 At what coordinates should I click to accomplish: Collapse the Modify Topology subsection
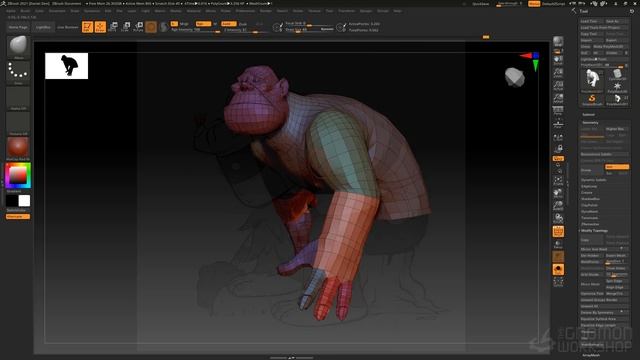pyautogui.click(x=595, y=231)
